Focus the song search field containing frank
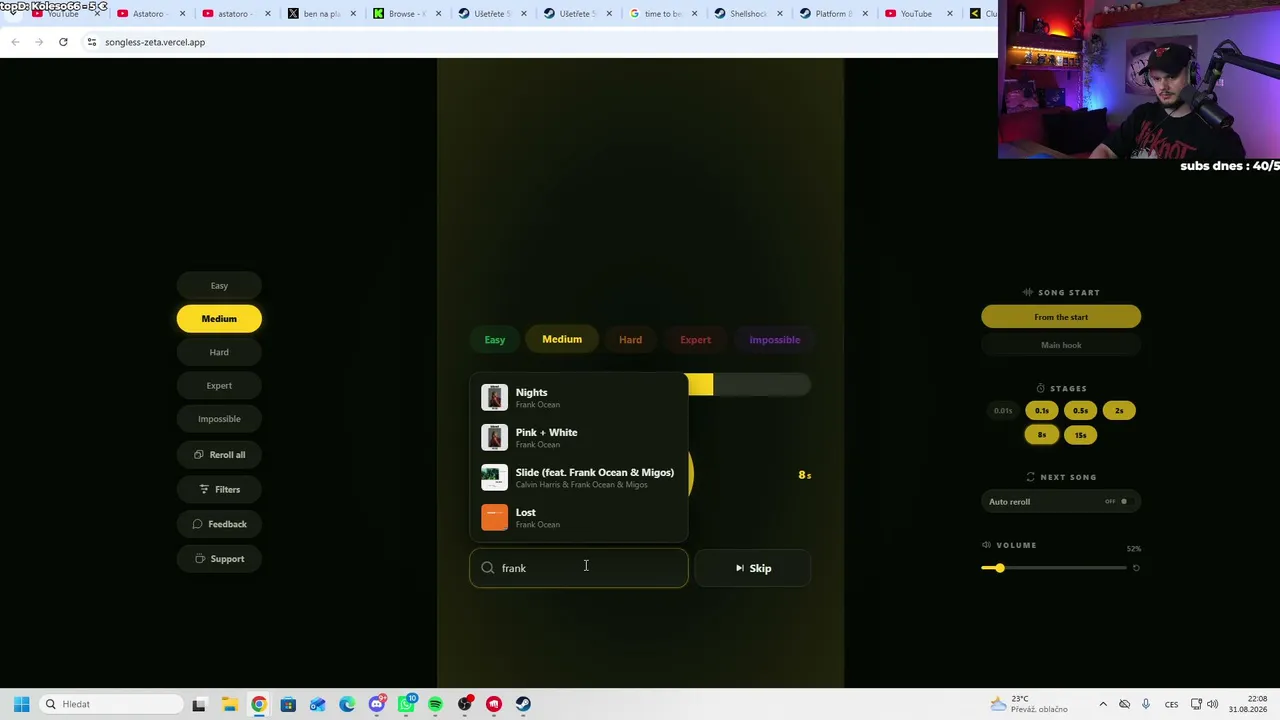The image size is (1280, 720). tap(579, 568)
